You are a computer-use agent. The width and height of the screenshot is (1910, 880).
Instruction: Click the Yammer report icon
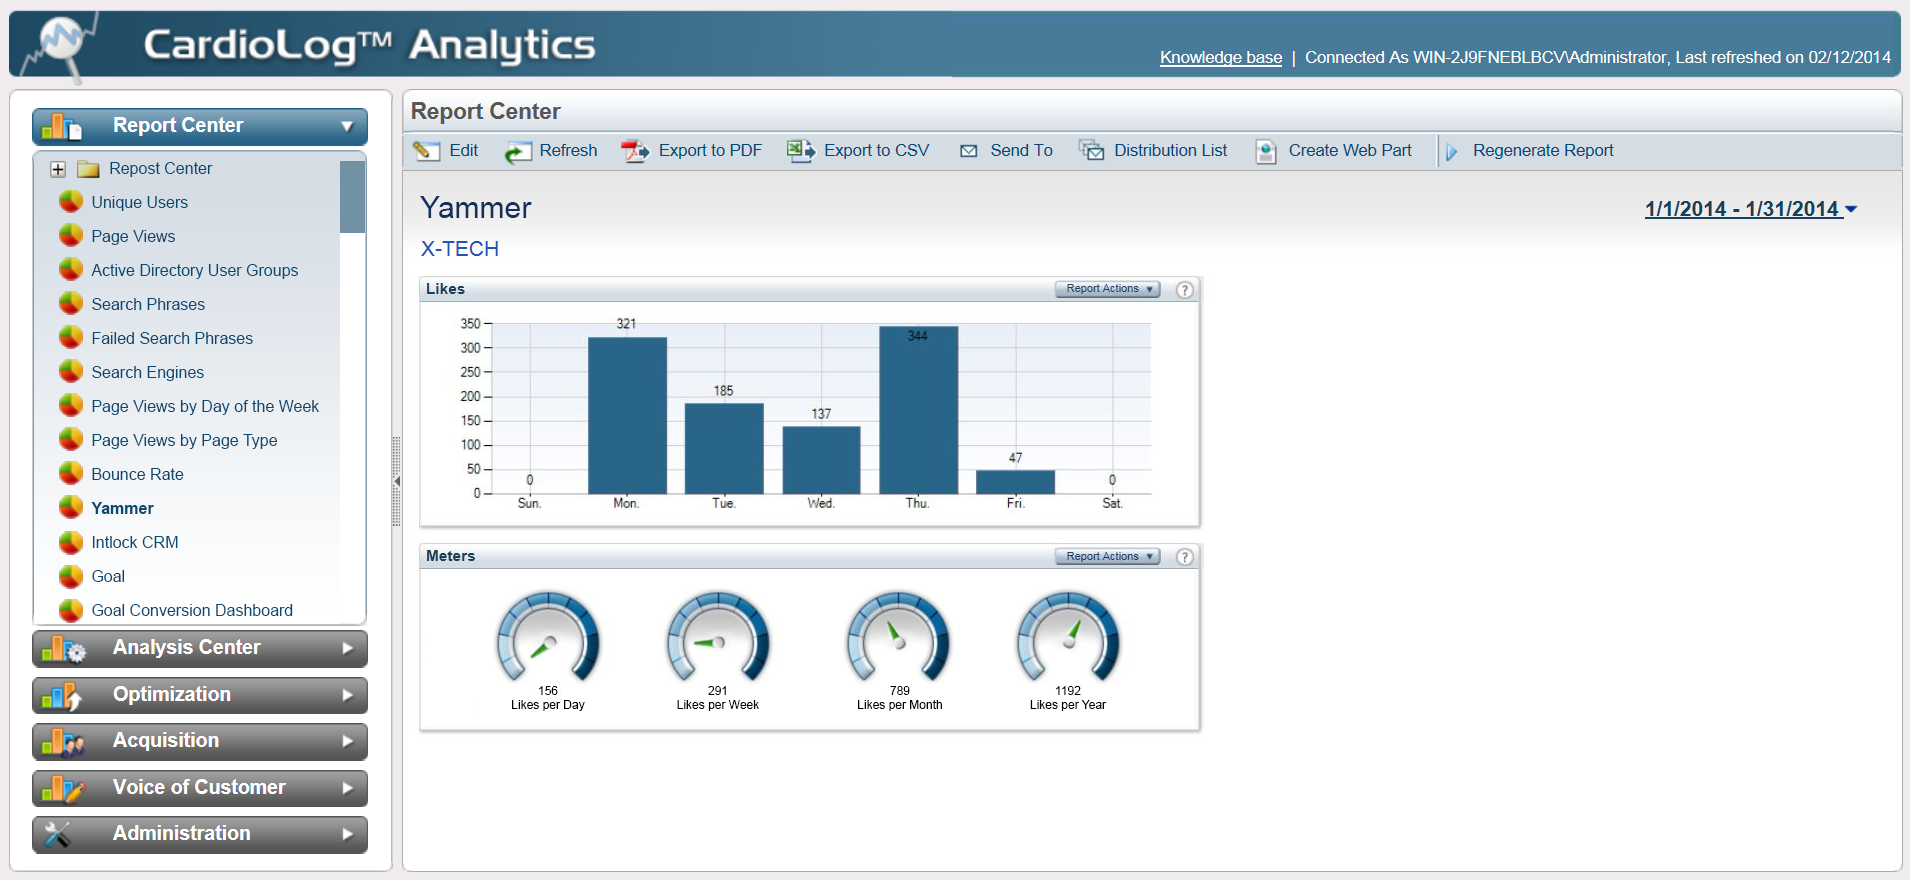pyautogui.click(x=71, y=508)
